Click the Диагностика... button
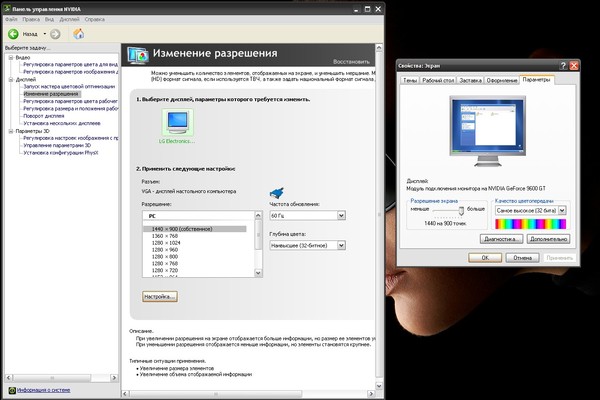Image resolution: width=600 pixels, height=400 pixels. pyautogui.click(x=501, y=239)
